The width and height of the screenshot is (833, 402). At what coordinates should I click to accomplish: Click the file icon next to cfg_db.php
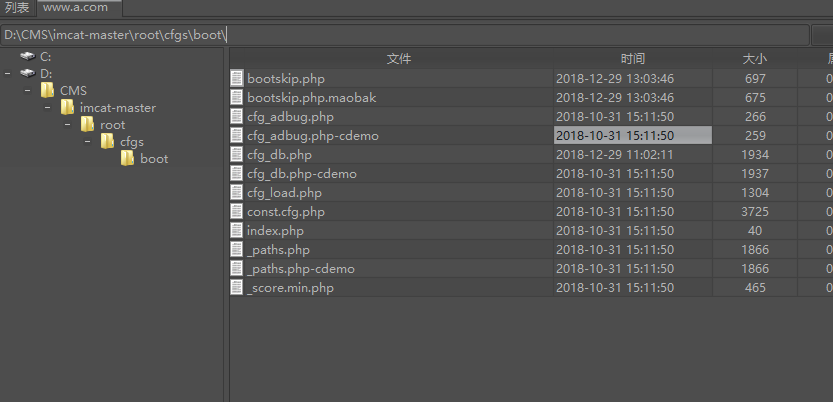coord(237,155)
